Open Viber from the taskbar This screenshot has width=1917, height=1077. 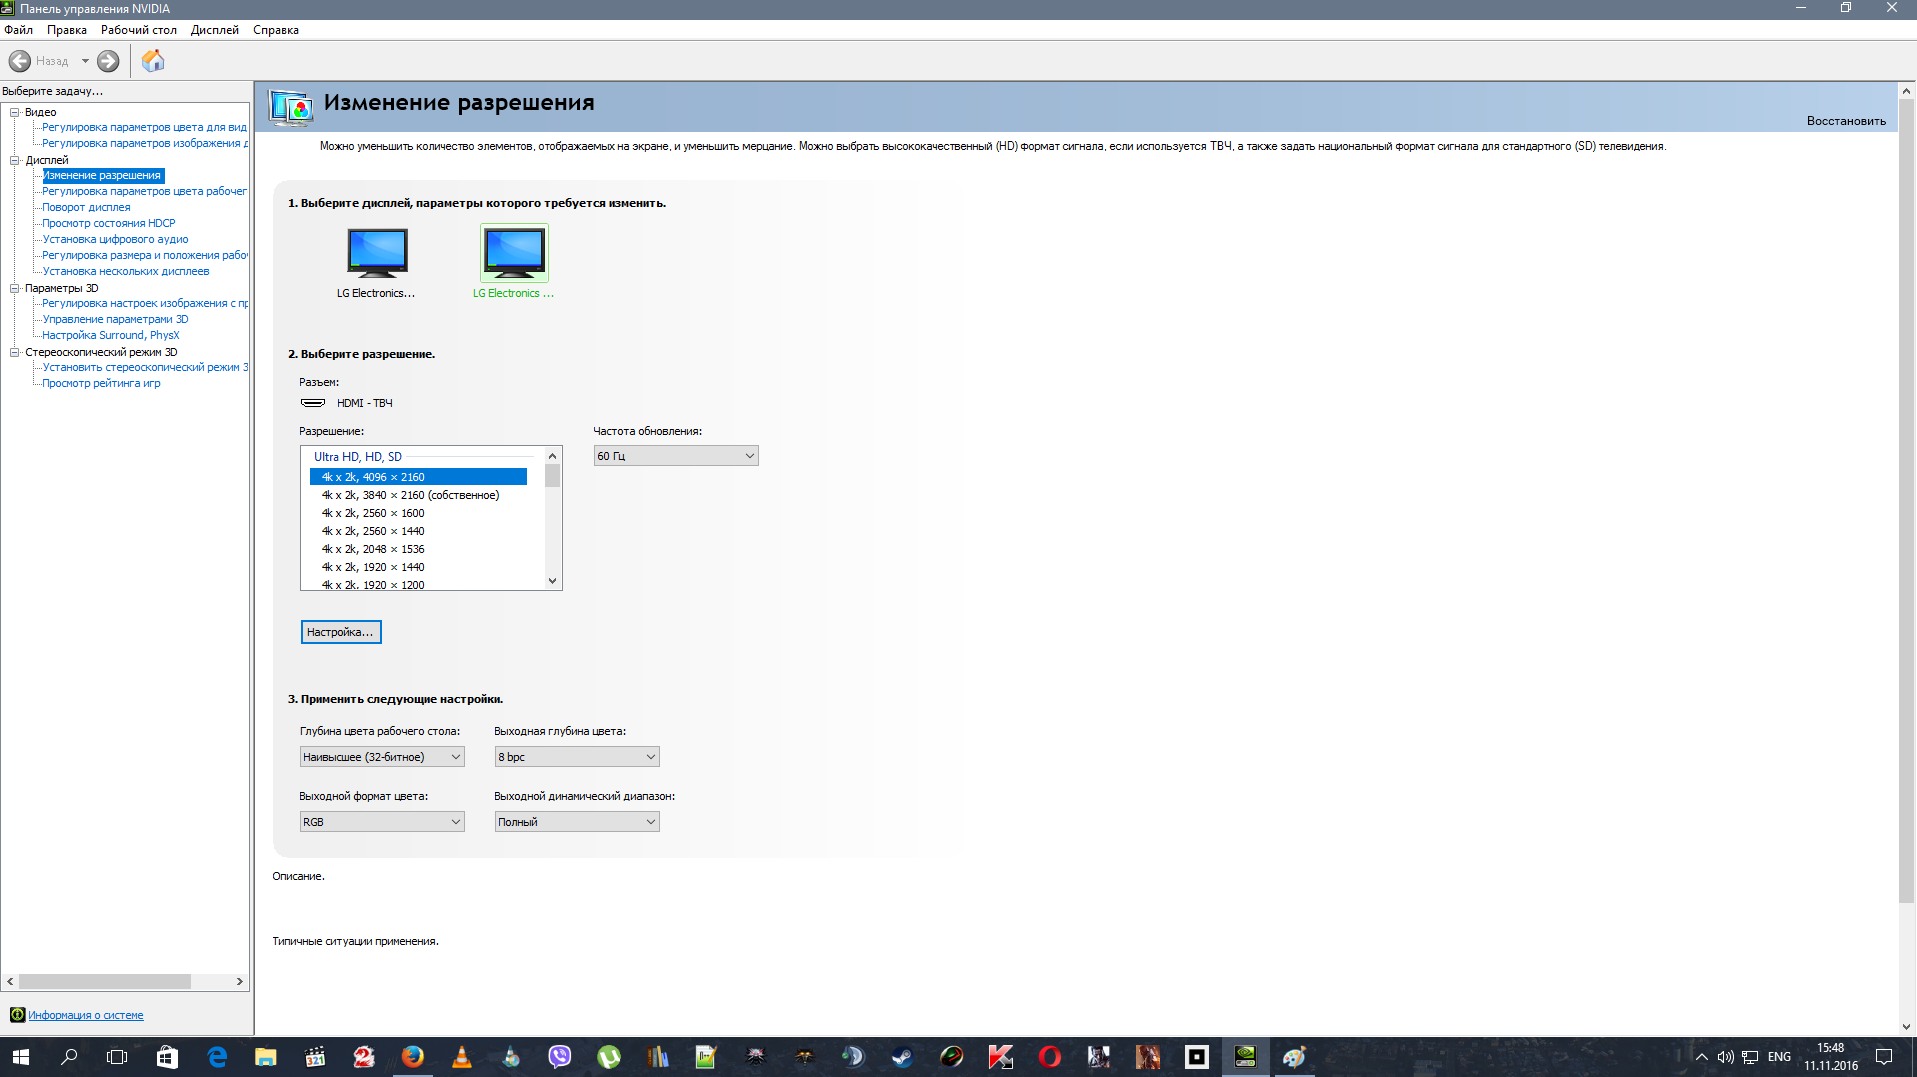click(x=559, y=1057)
